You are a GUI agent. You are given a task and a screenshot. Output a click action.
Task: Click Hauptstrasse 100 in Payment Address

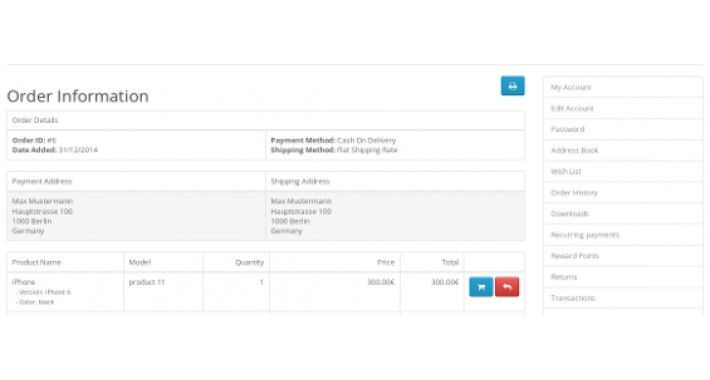point(42,212)
